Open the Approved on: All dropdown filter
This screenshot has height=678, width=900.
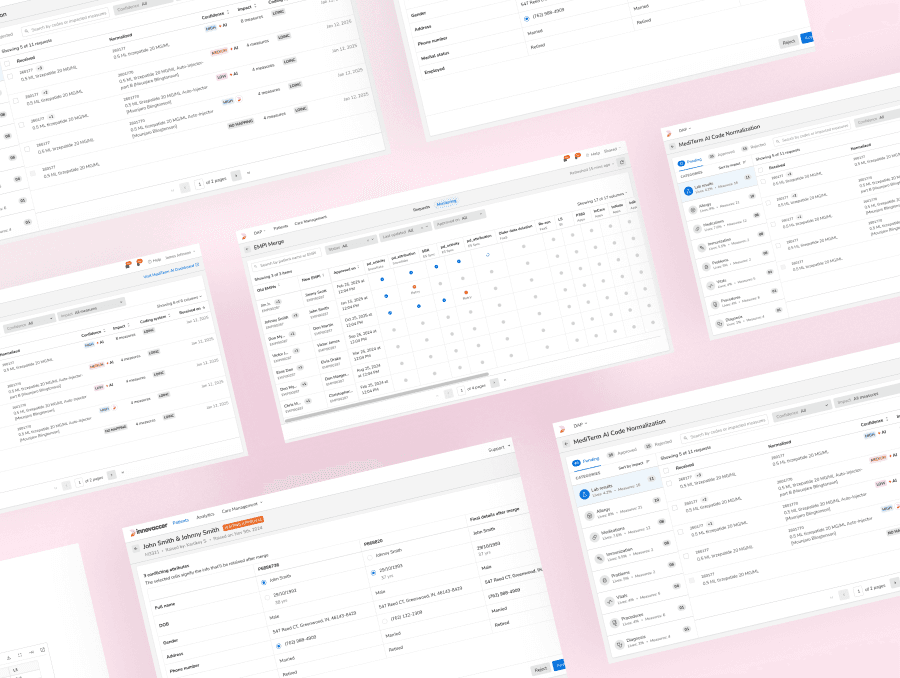459,219
